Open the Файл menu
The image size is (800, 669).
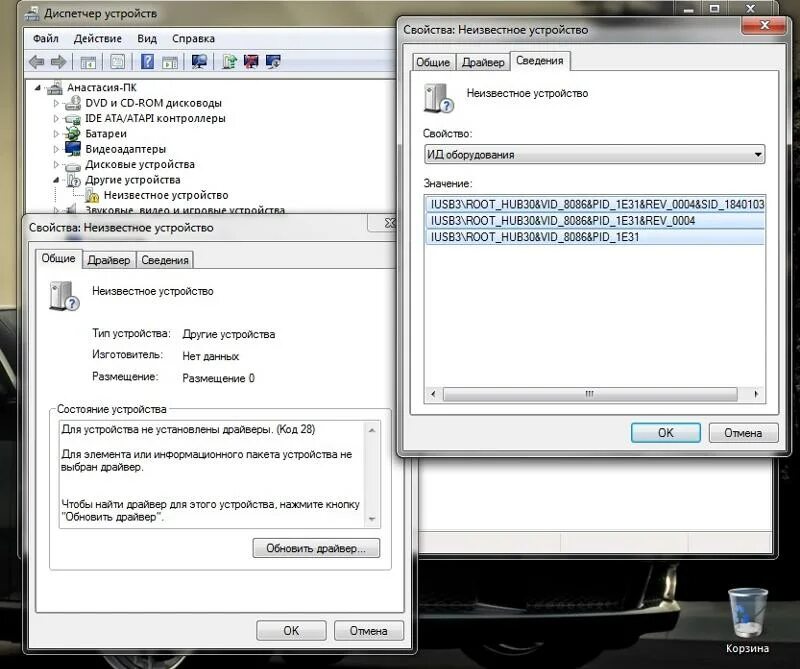point(46,39)
